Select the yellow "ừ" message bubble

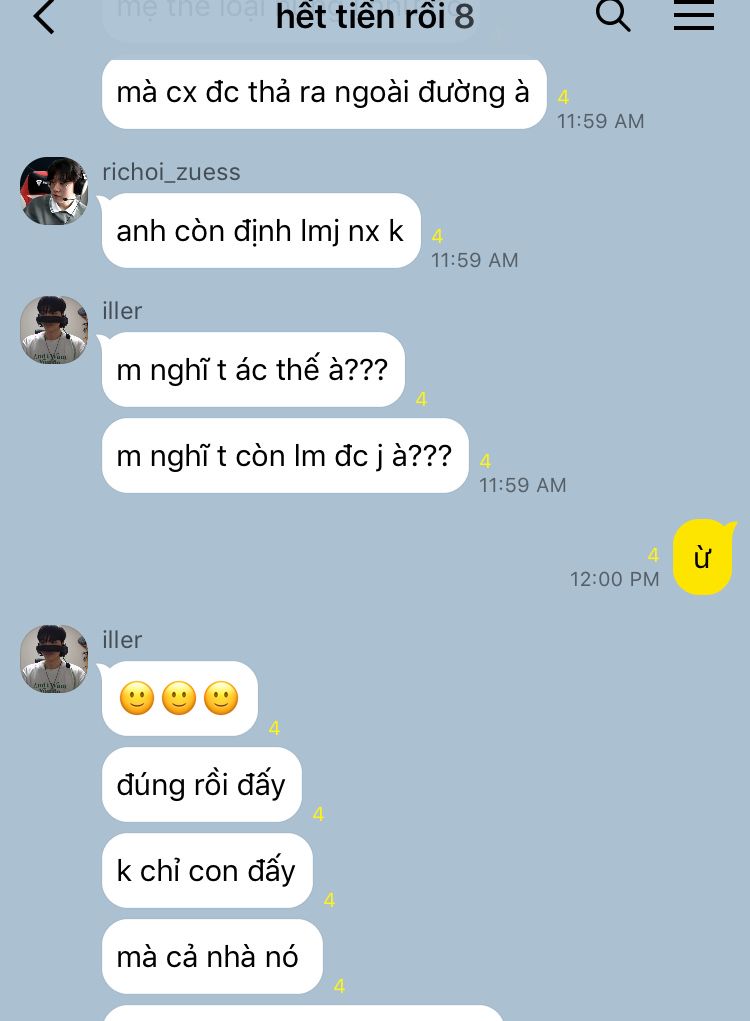703,557
